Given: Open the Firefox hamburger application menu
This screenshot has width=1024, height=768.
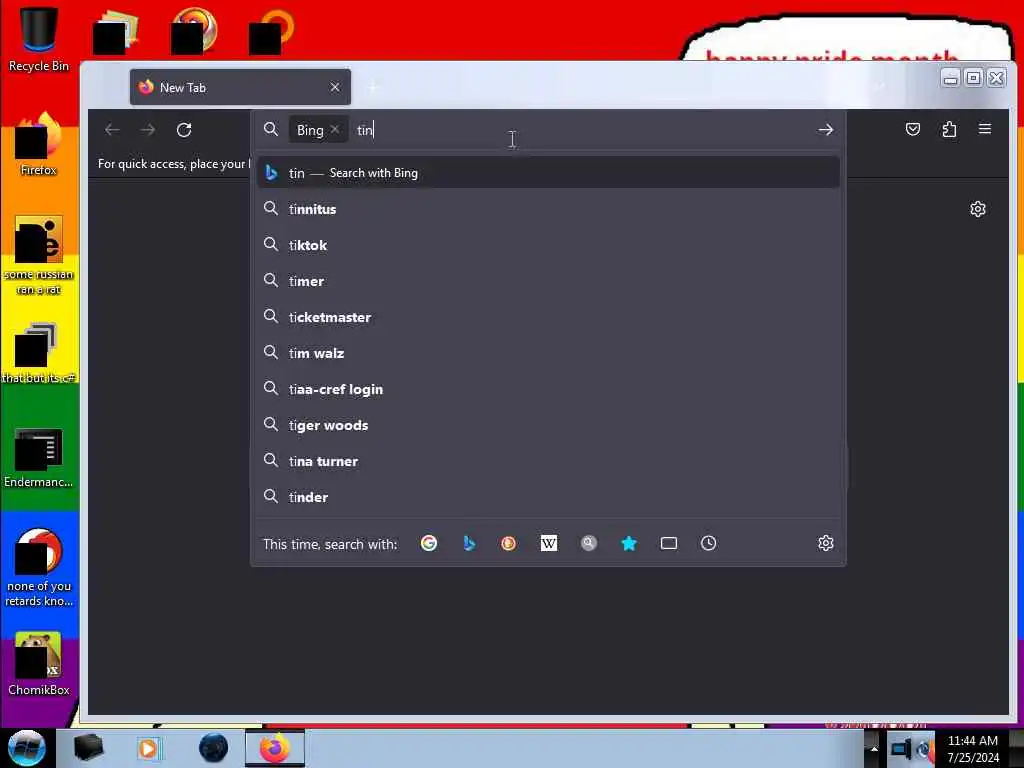Looking at the screenshot, I should pos(985,129).
